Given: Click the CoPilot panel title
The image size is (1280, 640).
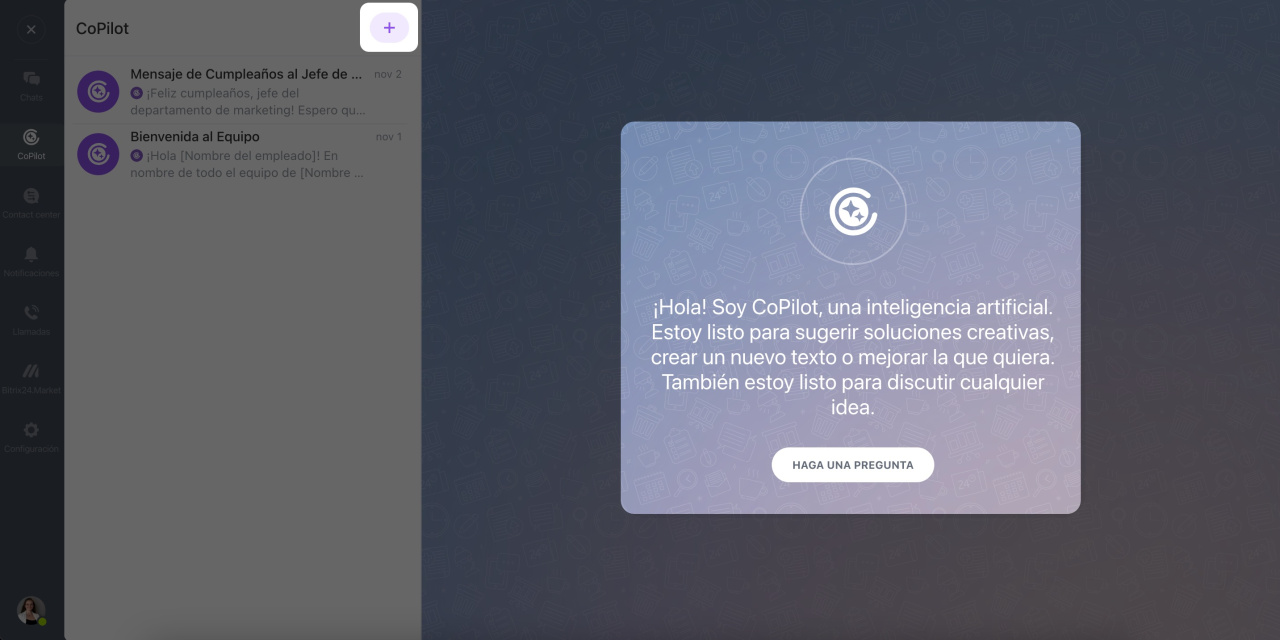Looking at the screenshot, I should 102,28.
